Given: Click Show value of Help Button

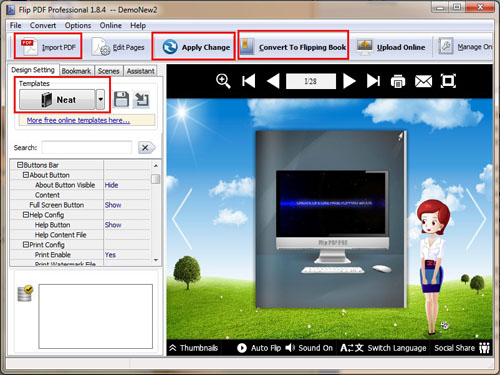Looking at the screenshot, I should click(113, 225).
